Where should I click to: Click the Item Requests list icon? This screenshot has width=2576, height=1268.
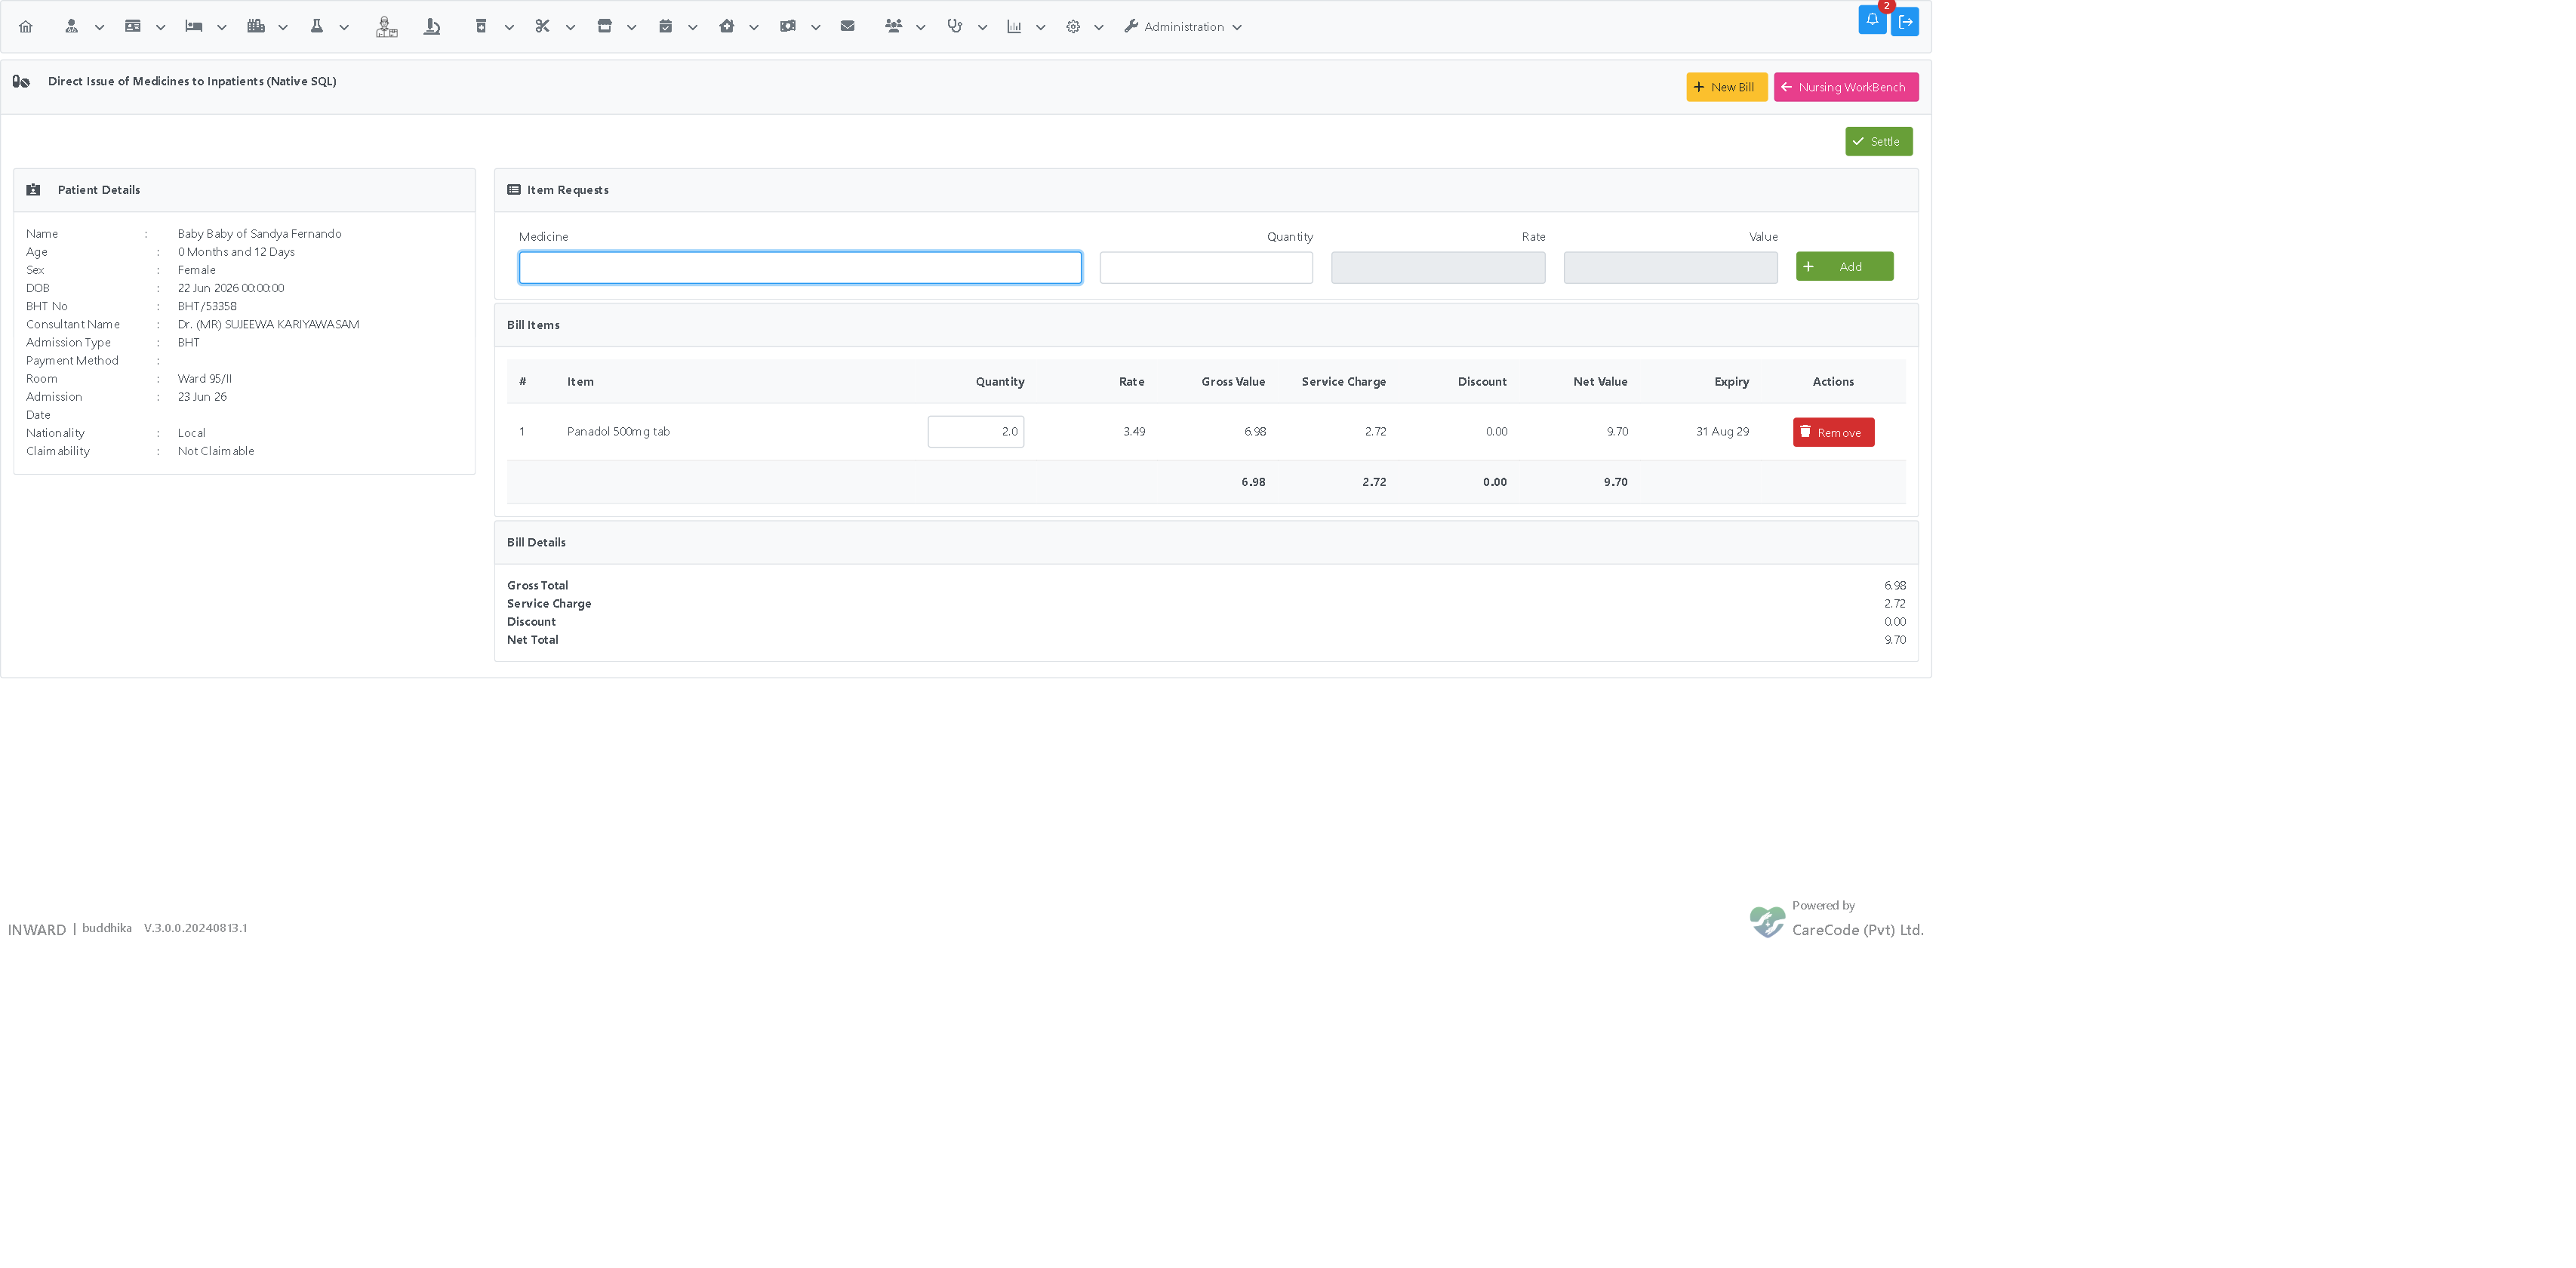pos(514,190)
